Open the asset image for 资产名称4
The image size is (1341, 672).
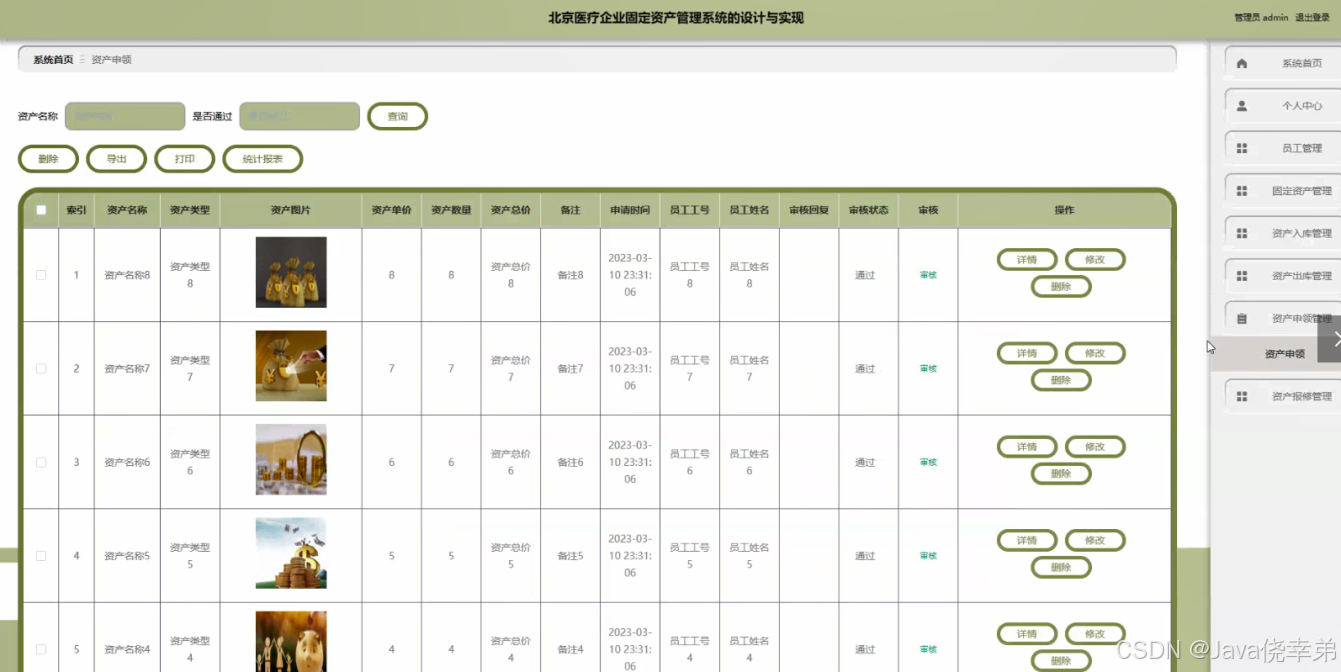(291, 641)
